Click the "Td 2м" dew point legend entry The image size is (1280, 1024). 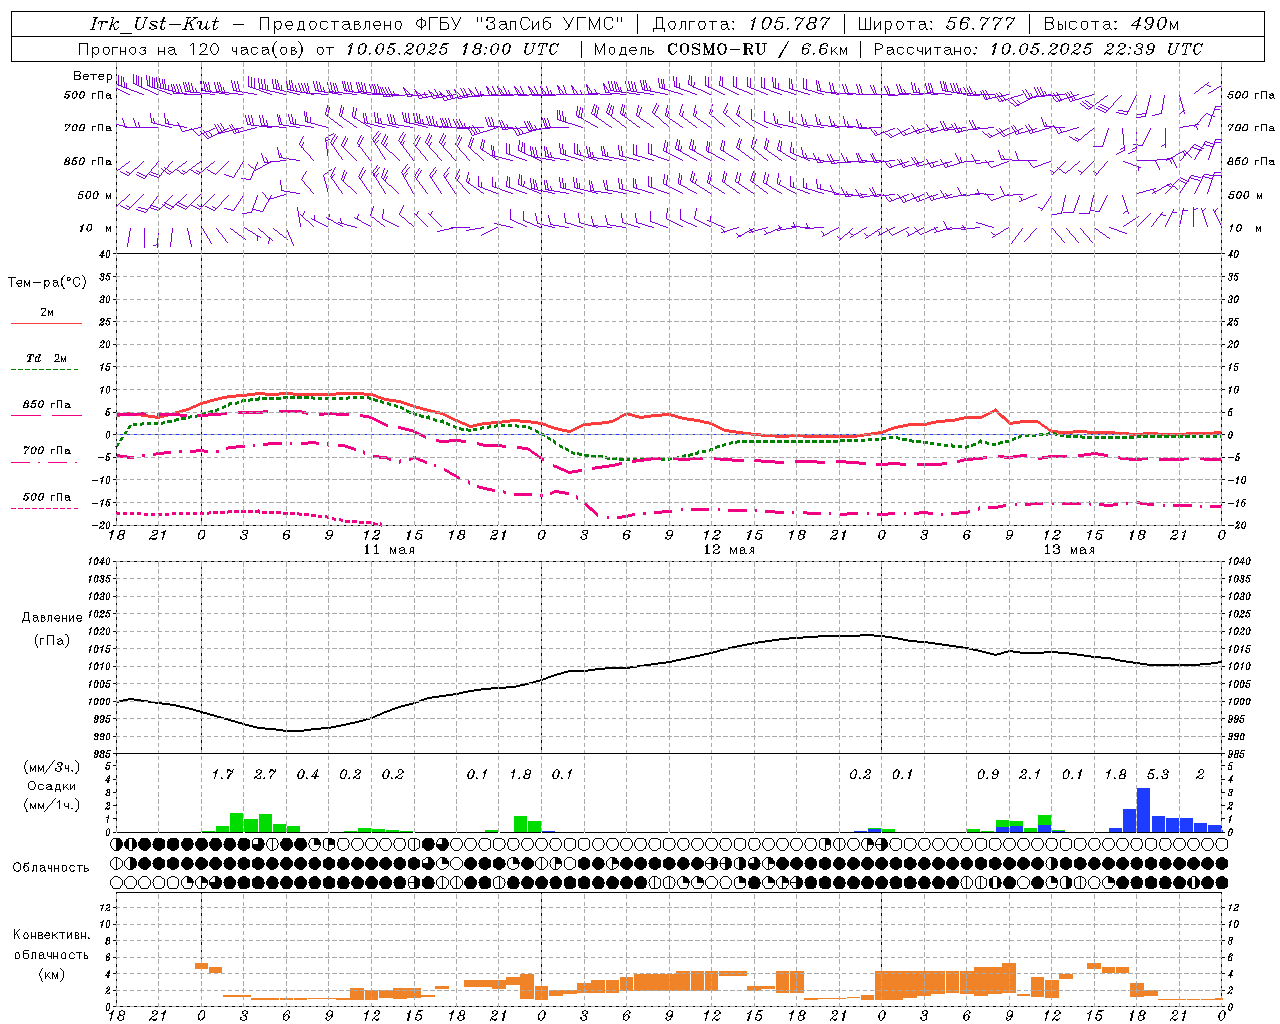tap(47, 358)
